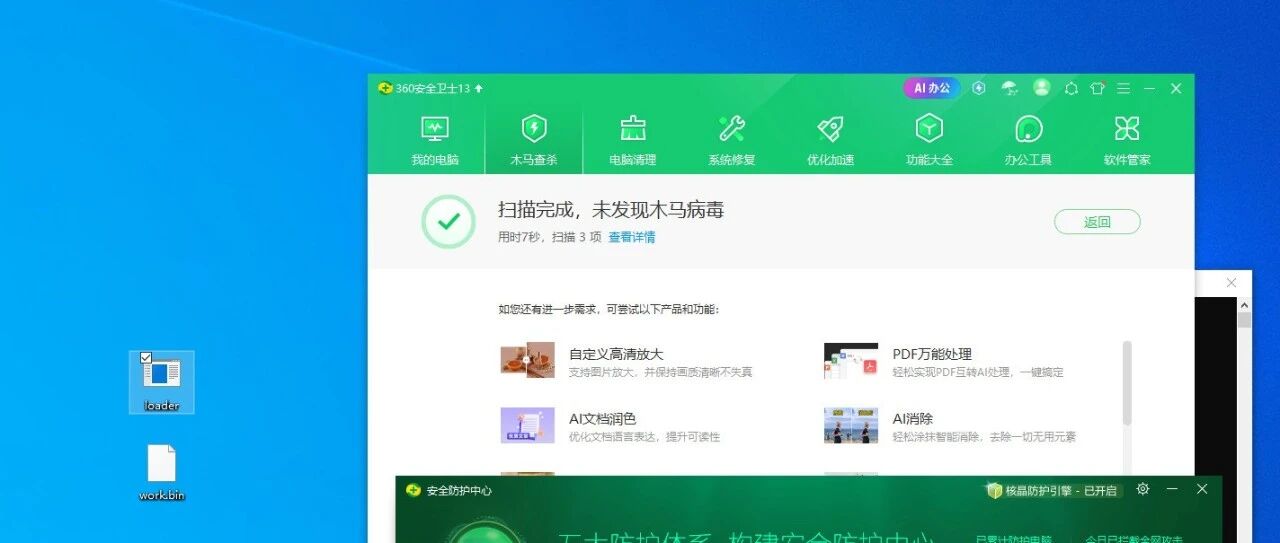Open 软件管家 flower icon

(1127, 128)
